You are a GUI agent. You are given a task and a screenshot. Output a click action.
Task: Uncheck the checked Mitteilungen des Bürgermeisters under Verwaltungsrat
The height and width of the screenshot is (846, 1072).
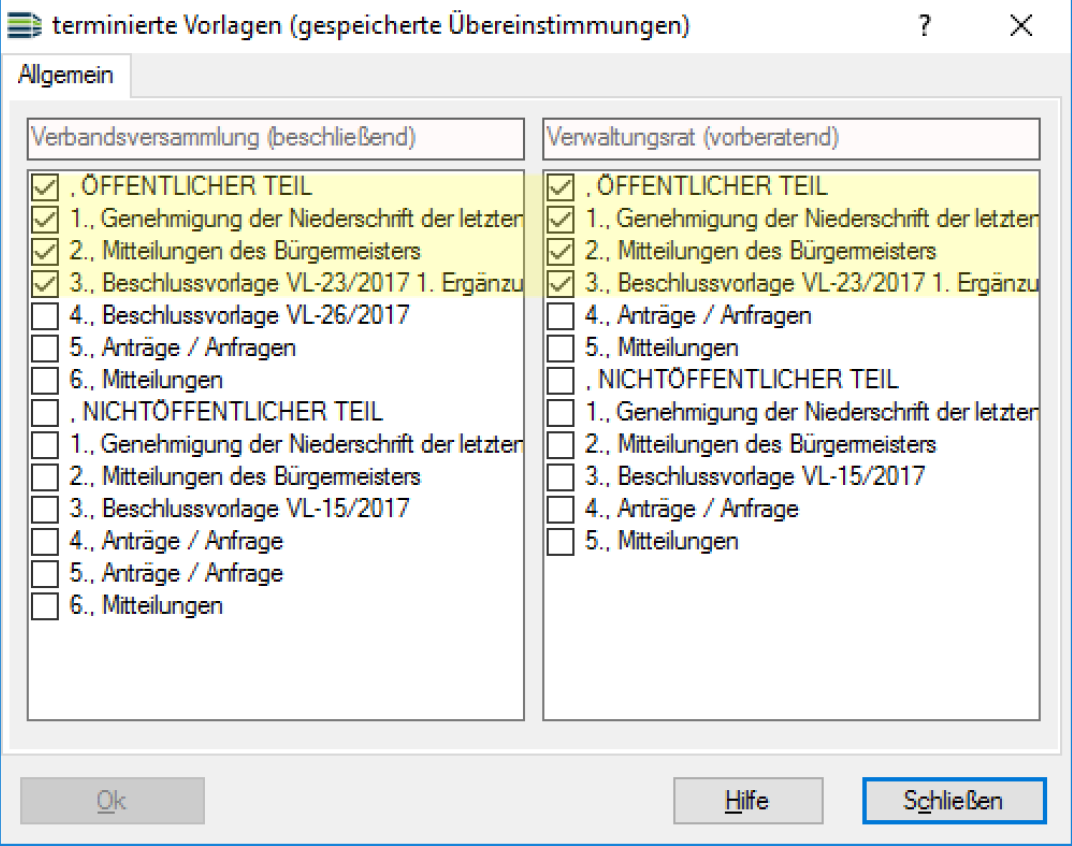tap(561, 251)
